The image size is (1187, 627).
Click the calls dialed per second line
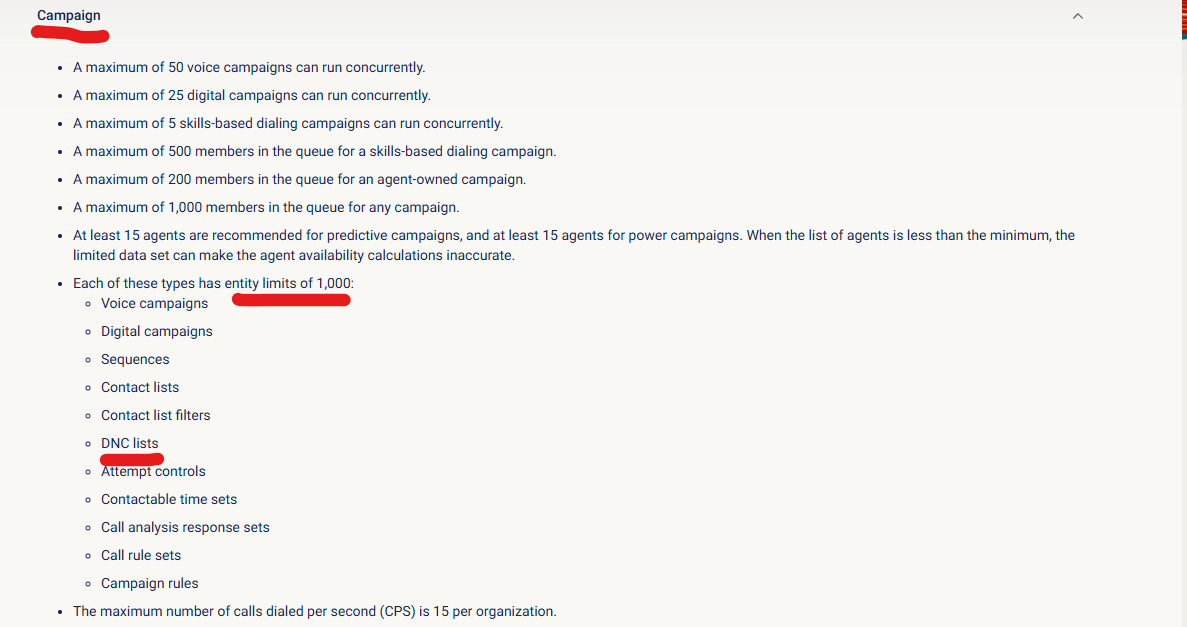tap(314, 611)
